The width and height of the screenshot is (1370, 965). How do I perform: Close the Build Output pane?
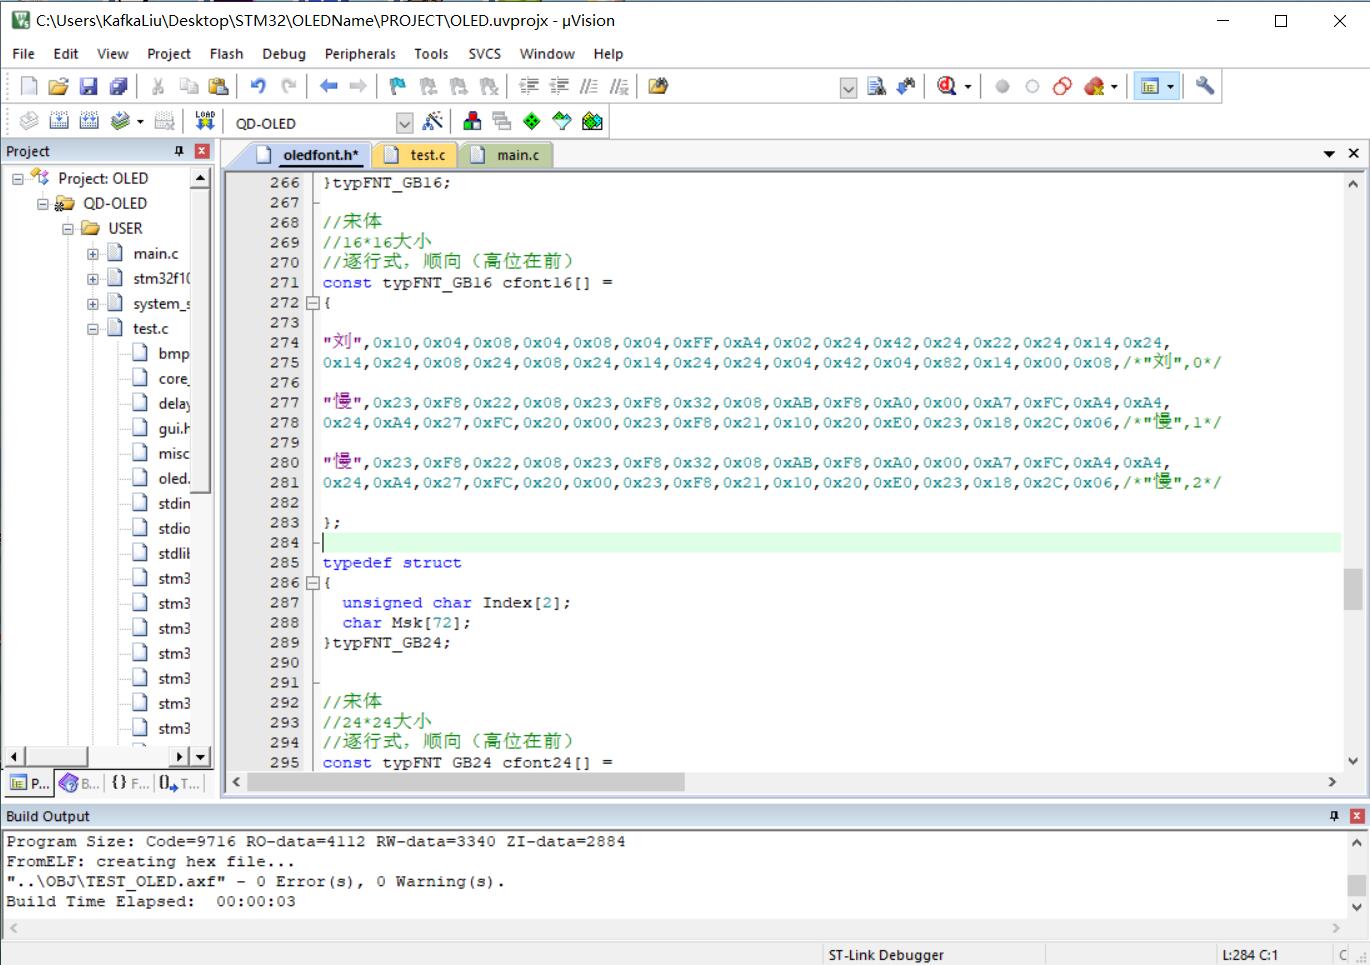click(x=1357, y=816)
